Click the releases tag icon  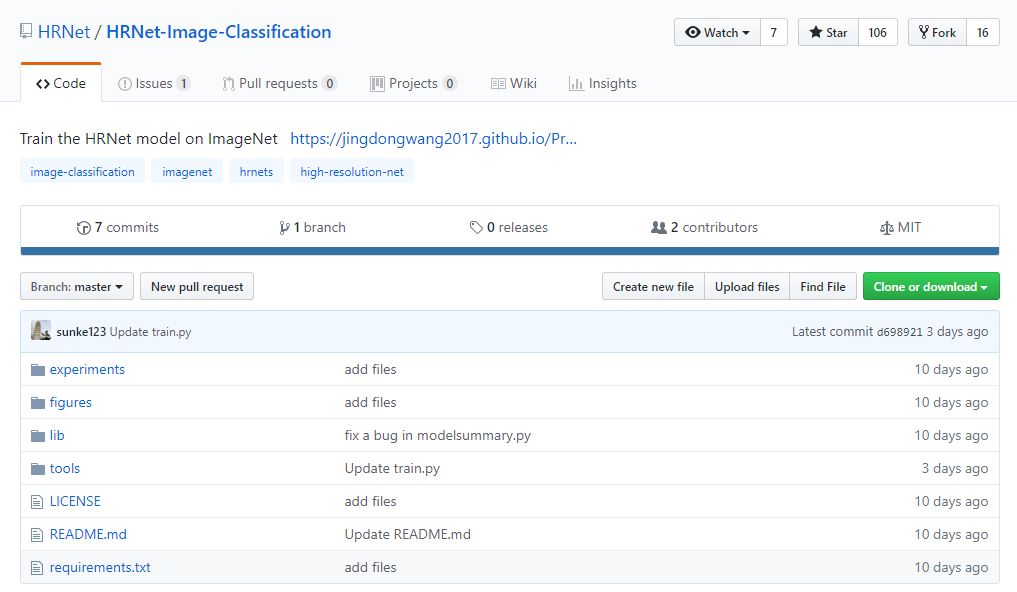pos(476,228)
